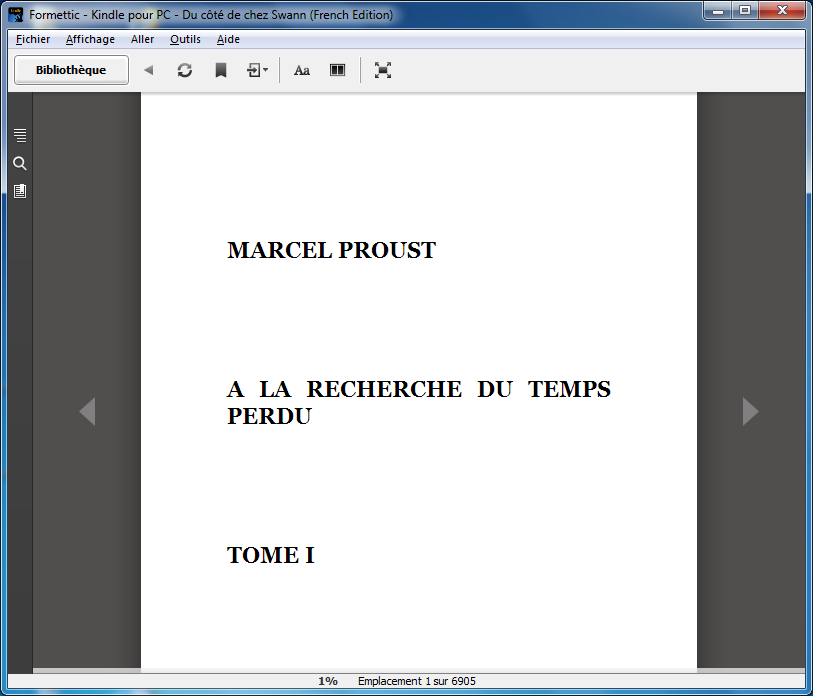Sync with the refresh icon
The width and height of the screenshot is (813, 696).
tap(185, 70)
